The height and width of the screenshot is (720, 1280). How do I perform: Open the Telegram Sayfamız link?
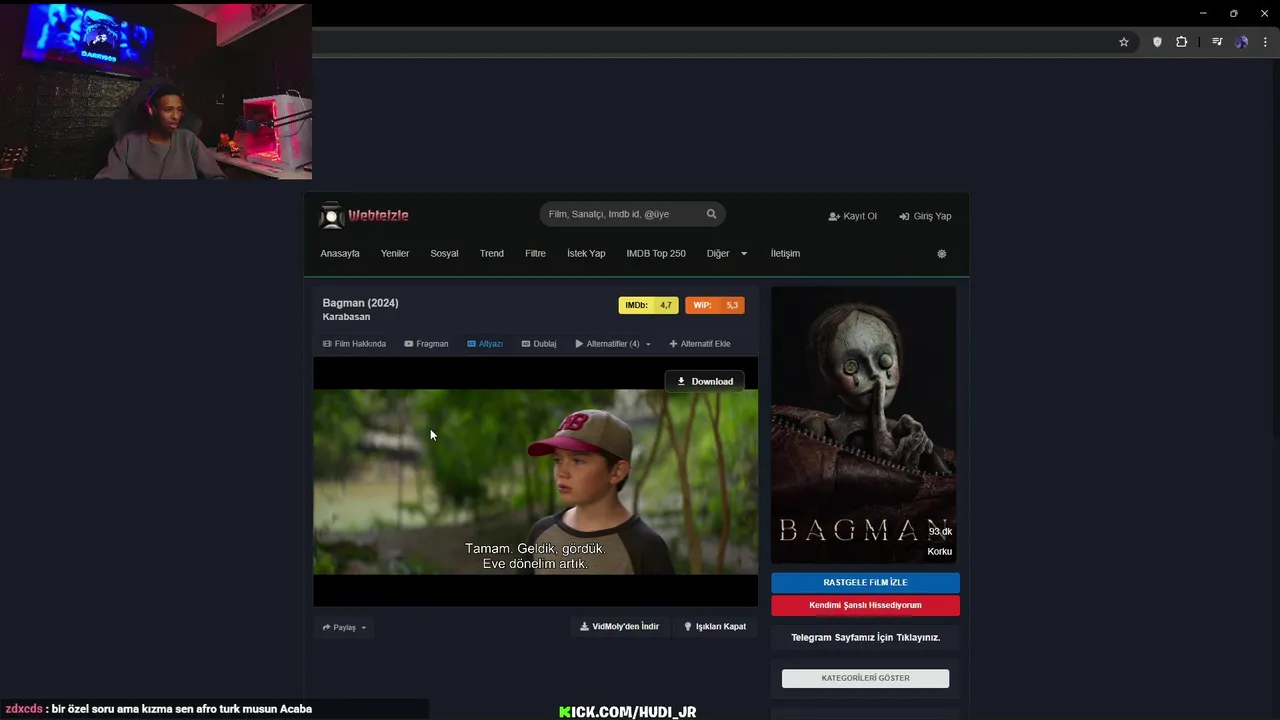[x=865, y=637]
